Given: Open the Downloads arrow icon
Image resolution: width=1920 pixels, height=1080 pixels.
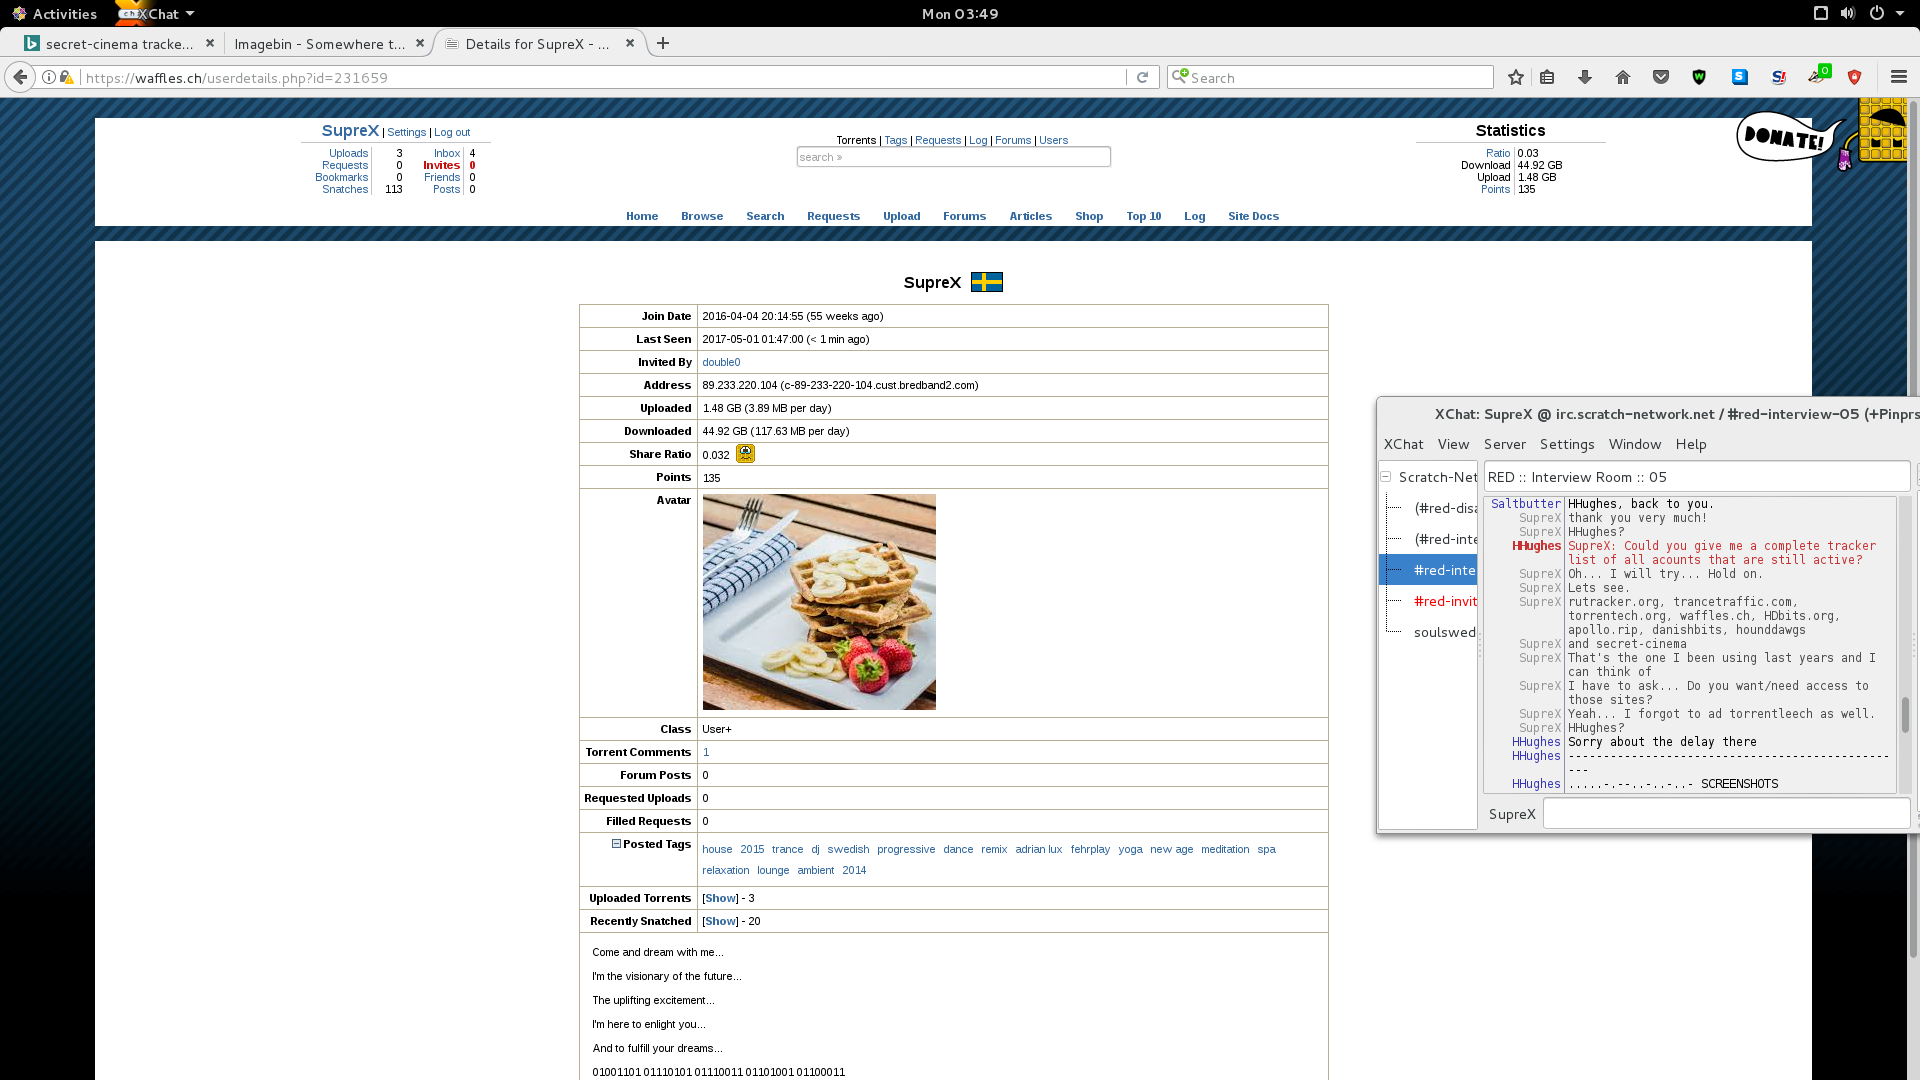Looking at the screenshot, I should point(1585,77).
